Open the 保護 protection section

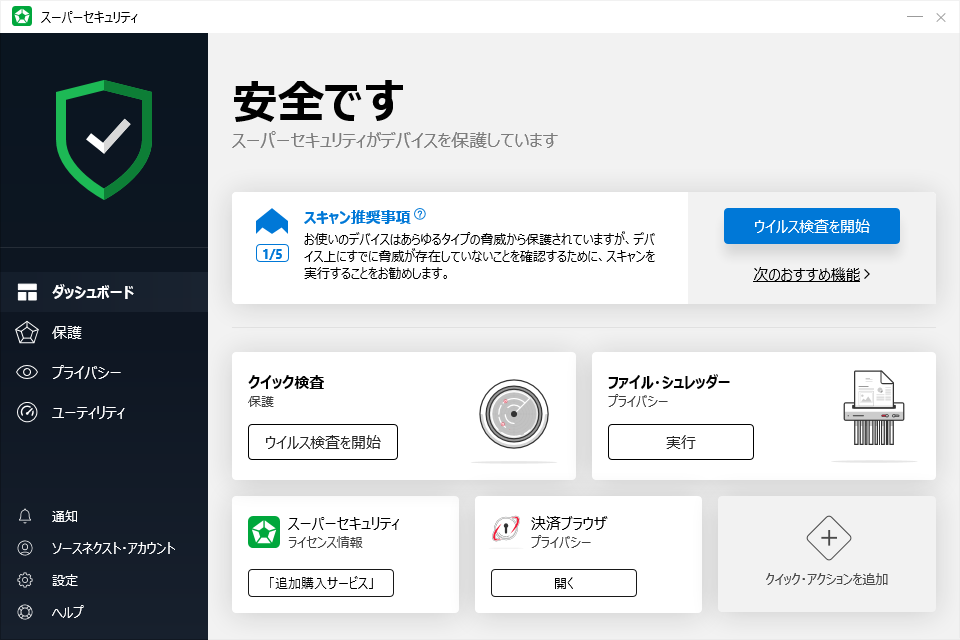pos(67,332)
